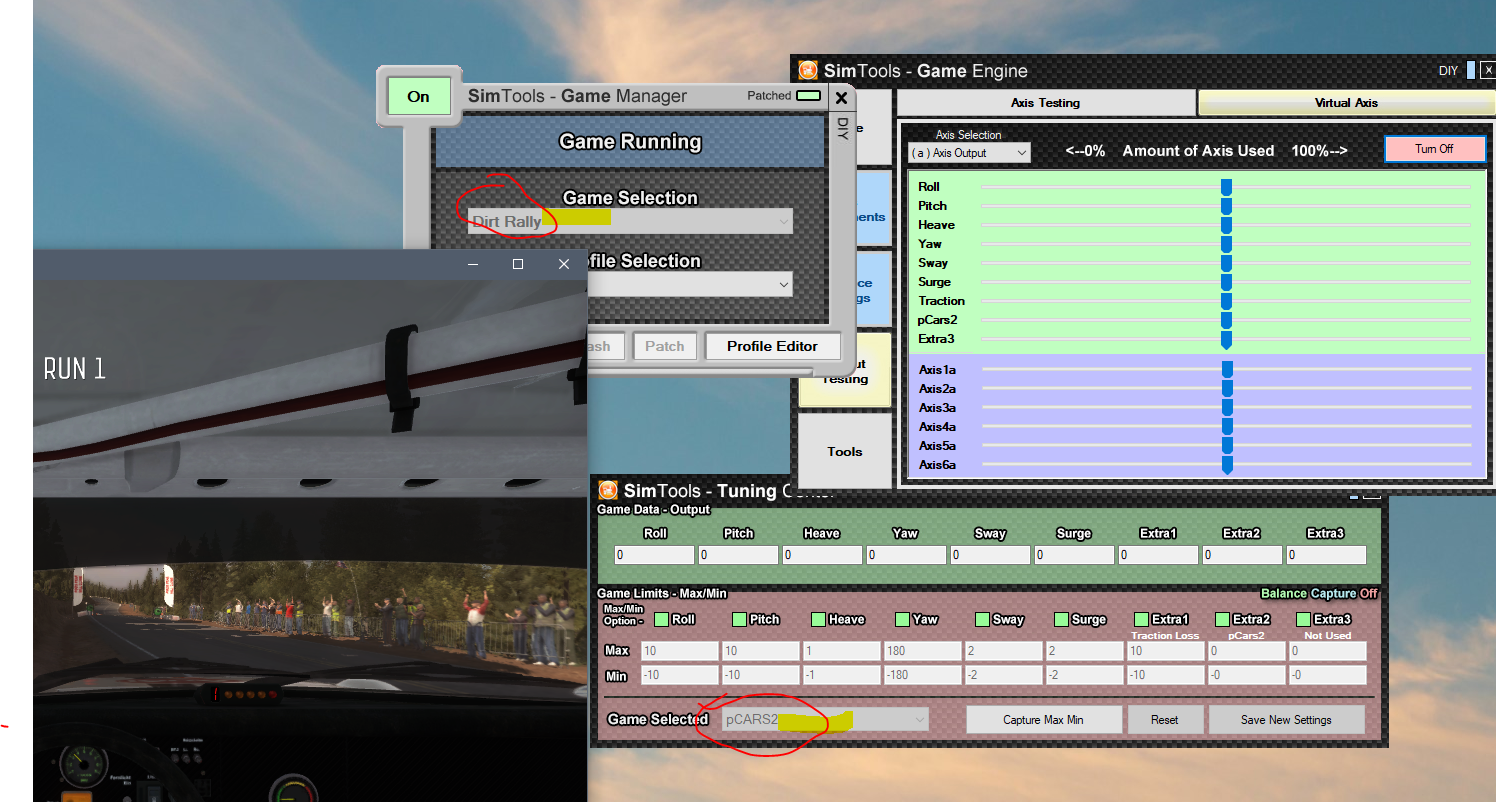1496x802 pixels.
Task: Toggle the Extra1 Traction Loss checkbox
Action: click(1142, 619)
